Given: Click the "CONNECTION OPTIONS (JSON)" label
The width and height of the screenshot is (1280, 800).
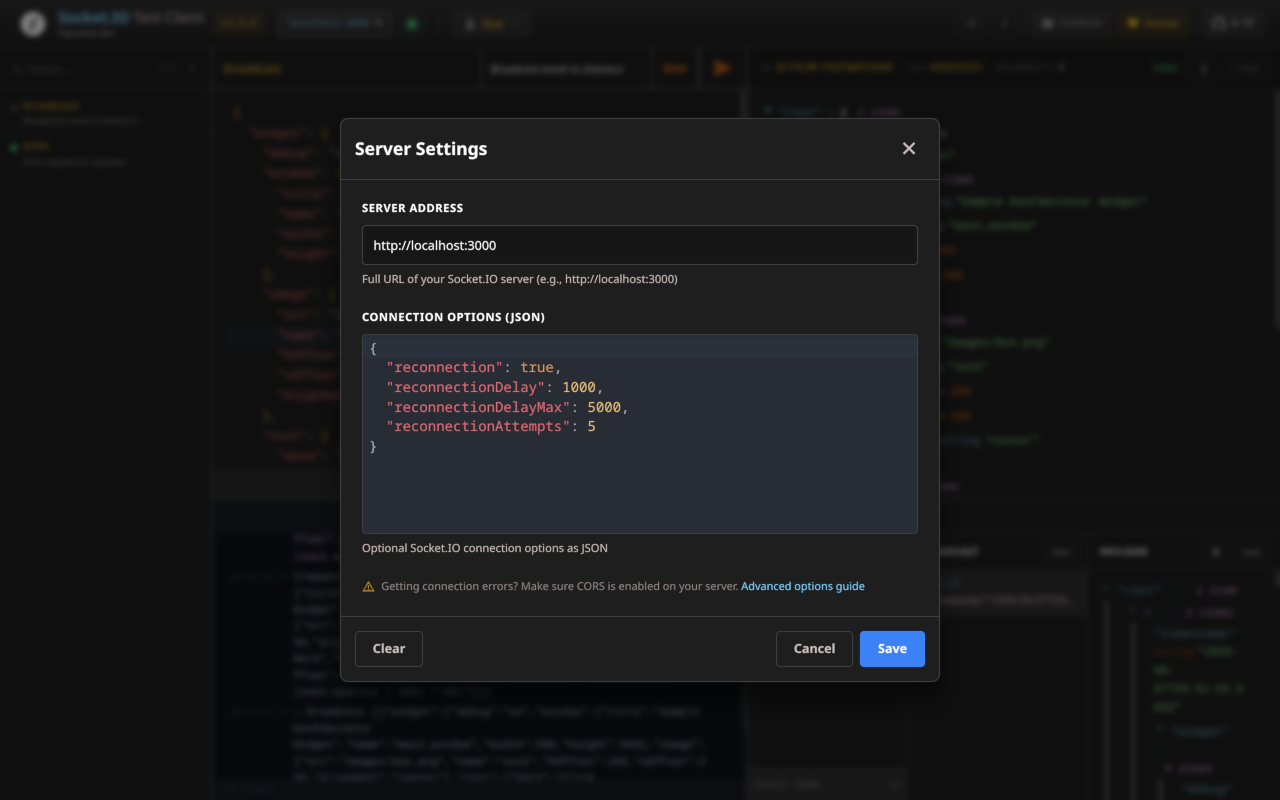Looking at the screenshot, I should (453, 317).
